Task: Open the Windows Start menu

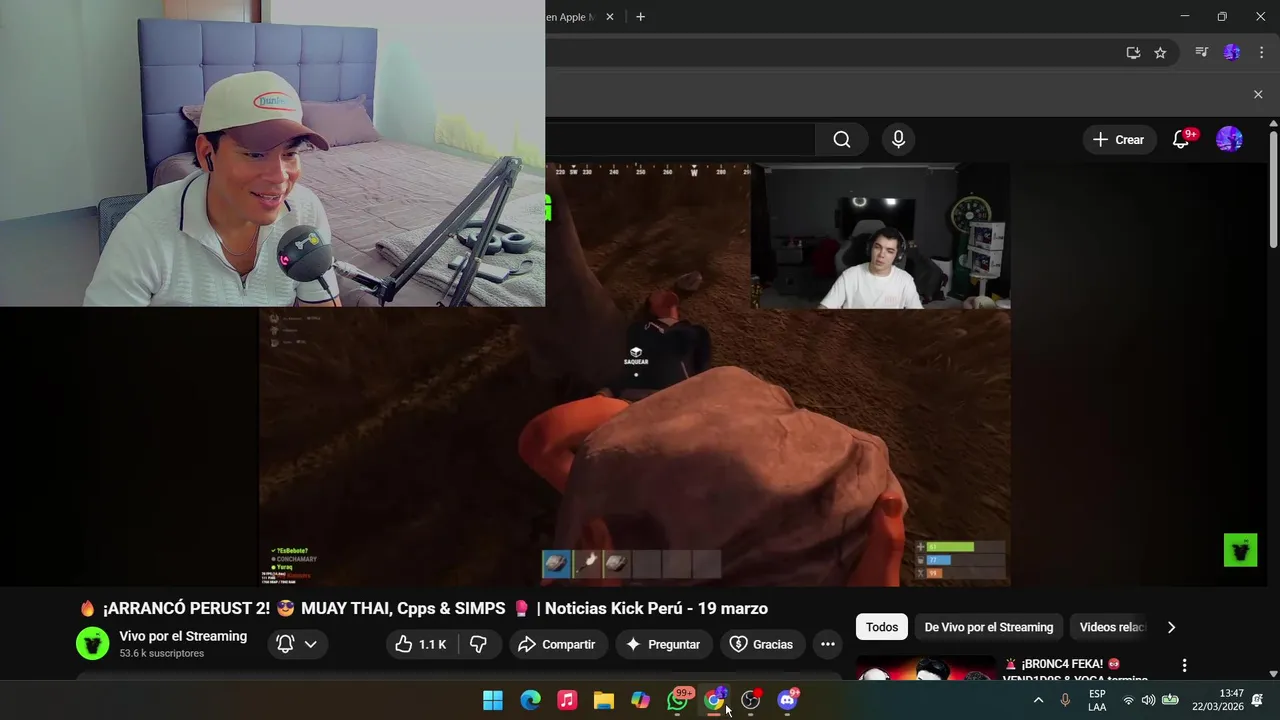Action: click(x=493, y=700)
